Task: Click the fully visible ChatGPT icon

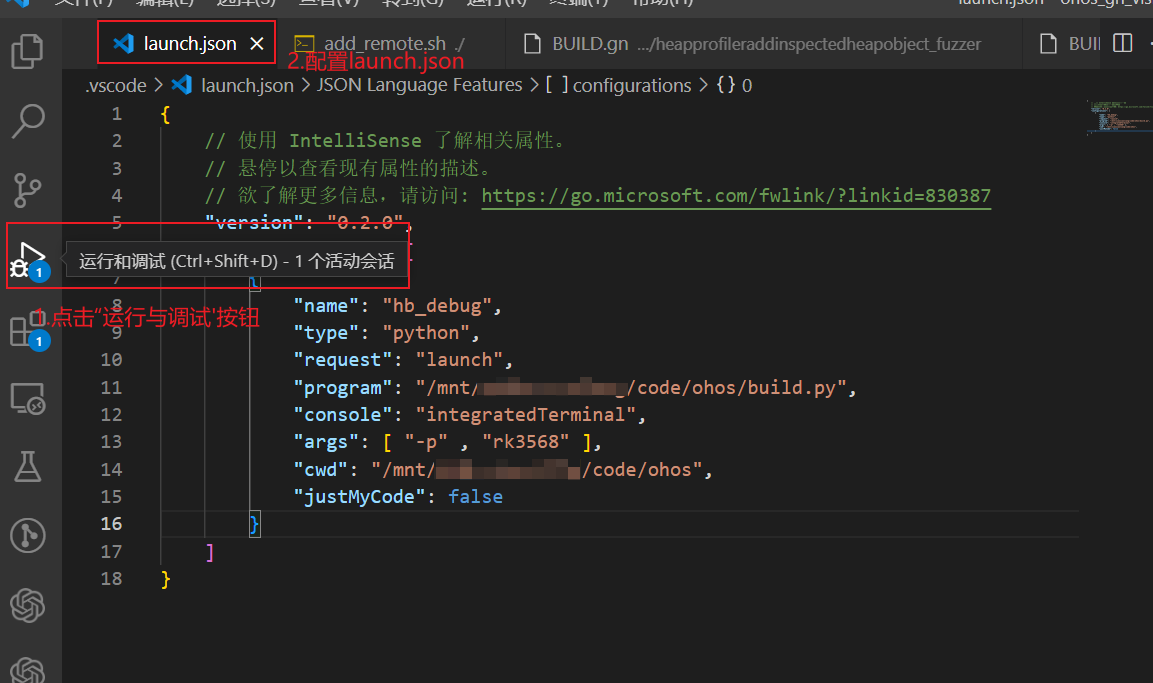Action: [27, 605]
